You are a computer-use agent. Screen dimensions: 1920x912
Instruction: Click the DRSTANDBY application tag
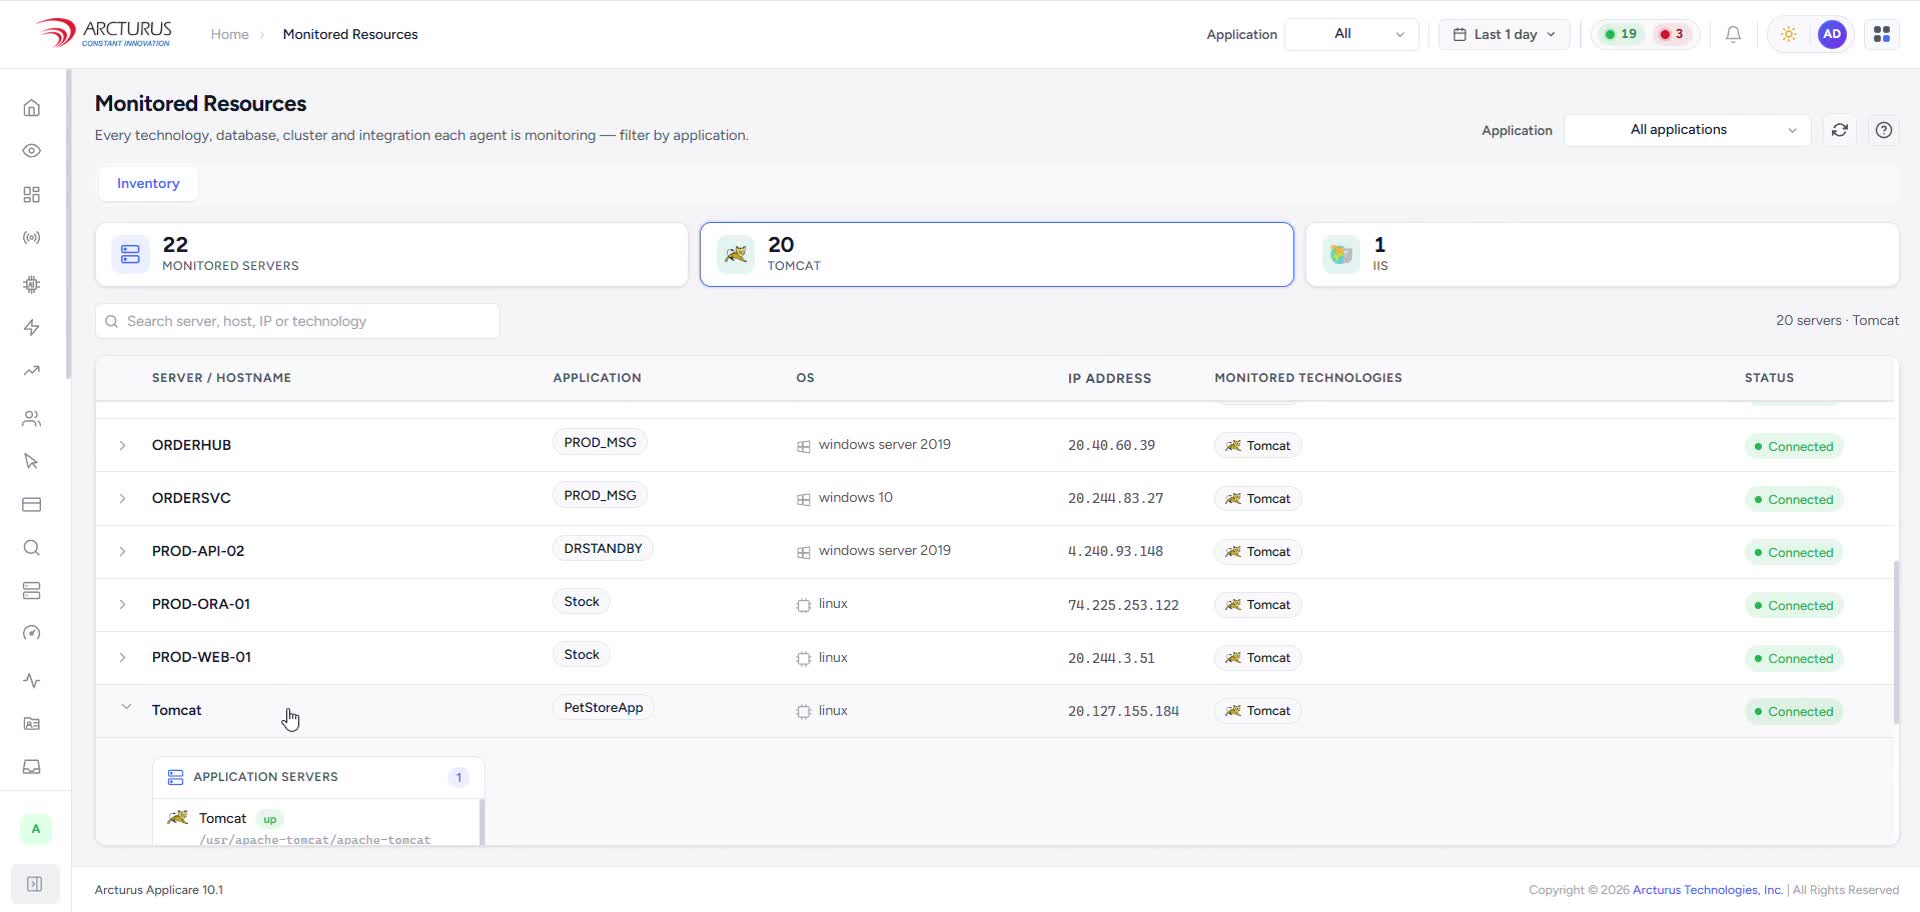point(603,548)
